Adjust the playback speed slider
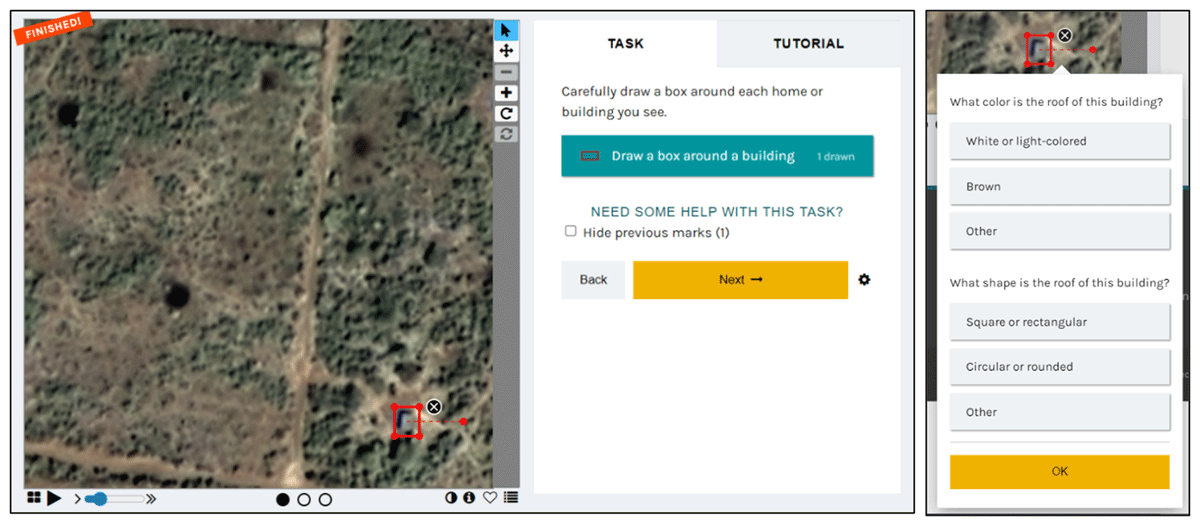 coord(99,498)
